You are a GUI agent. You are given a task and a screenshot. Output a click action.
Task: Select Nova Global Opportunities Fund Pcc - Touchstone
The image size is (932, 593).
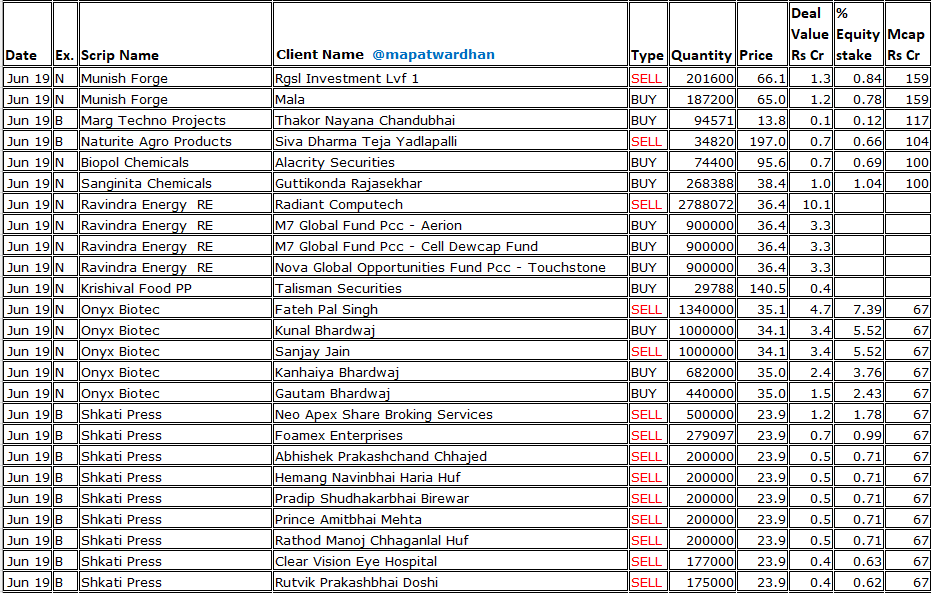[x=440, y=267]
